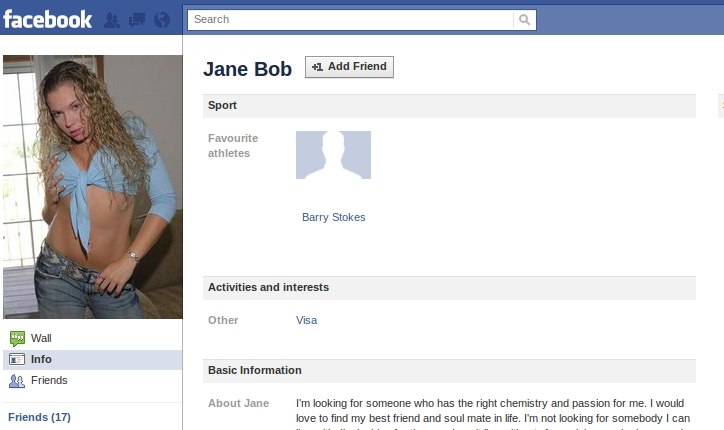Open the Wall tab in sidebar
Viewport: 724px width, 430px height.
coord(93,338)
